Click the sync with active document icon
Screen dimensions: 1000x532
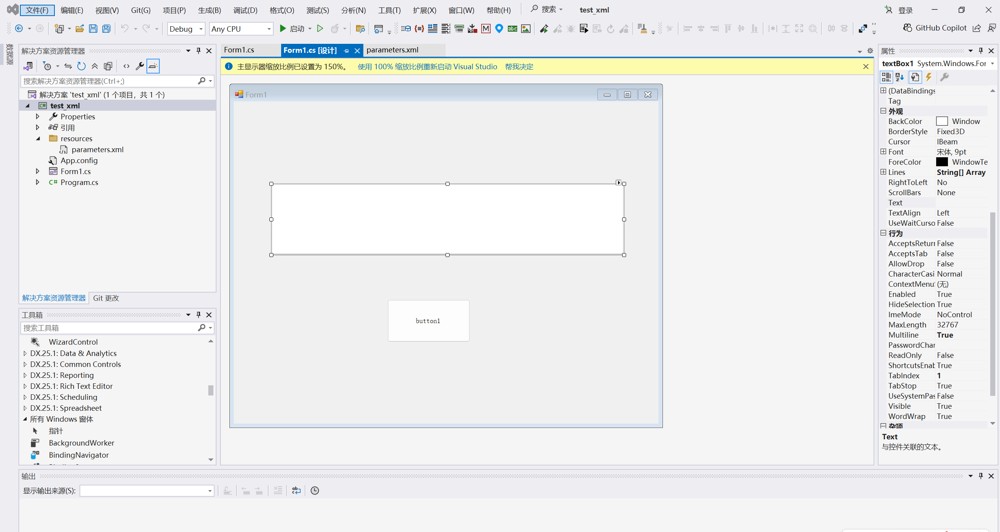click(68, 66)
